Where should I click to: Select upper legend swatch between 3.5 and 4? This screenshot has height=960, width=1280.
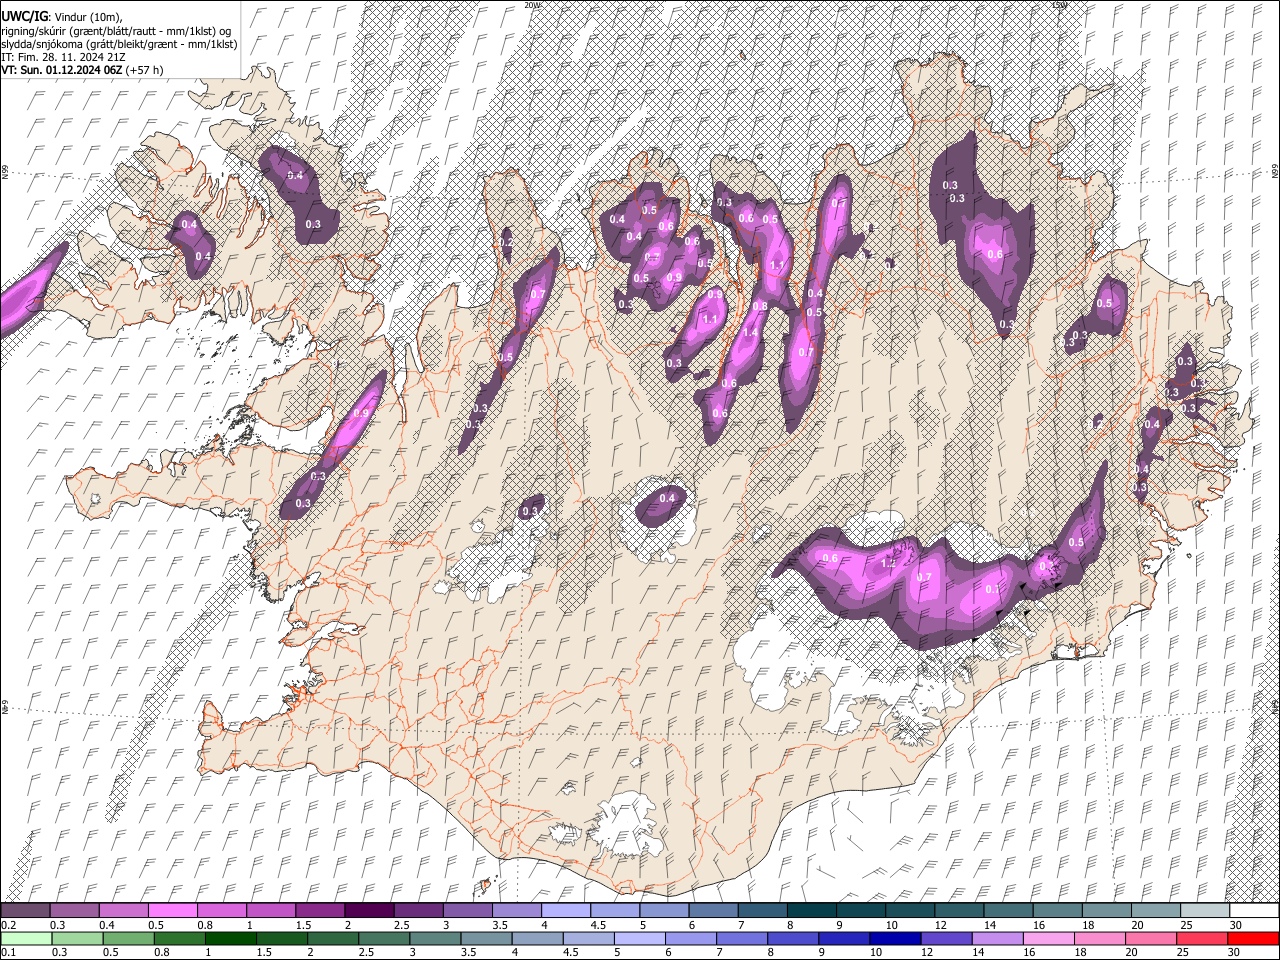[516, 910]
